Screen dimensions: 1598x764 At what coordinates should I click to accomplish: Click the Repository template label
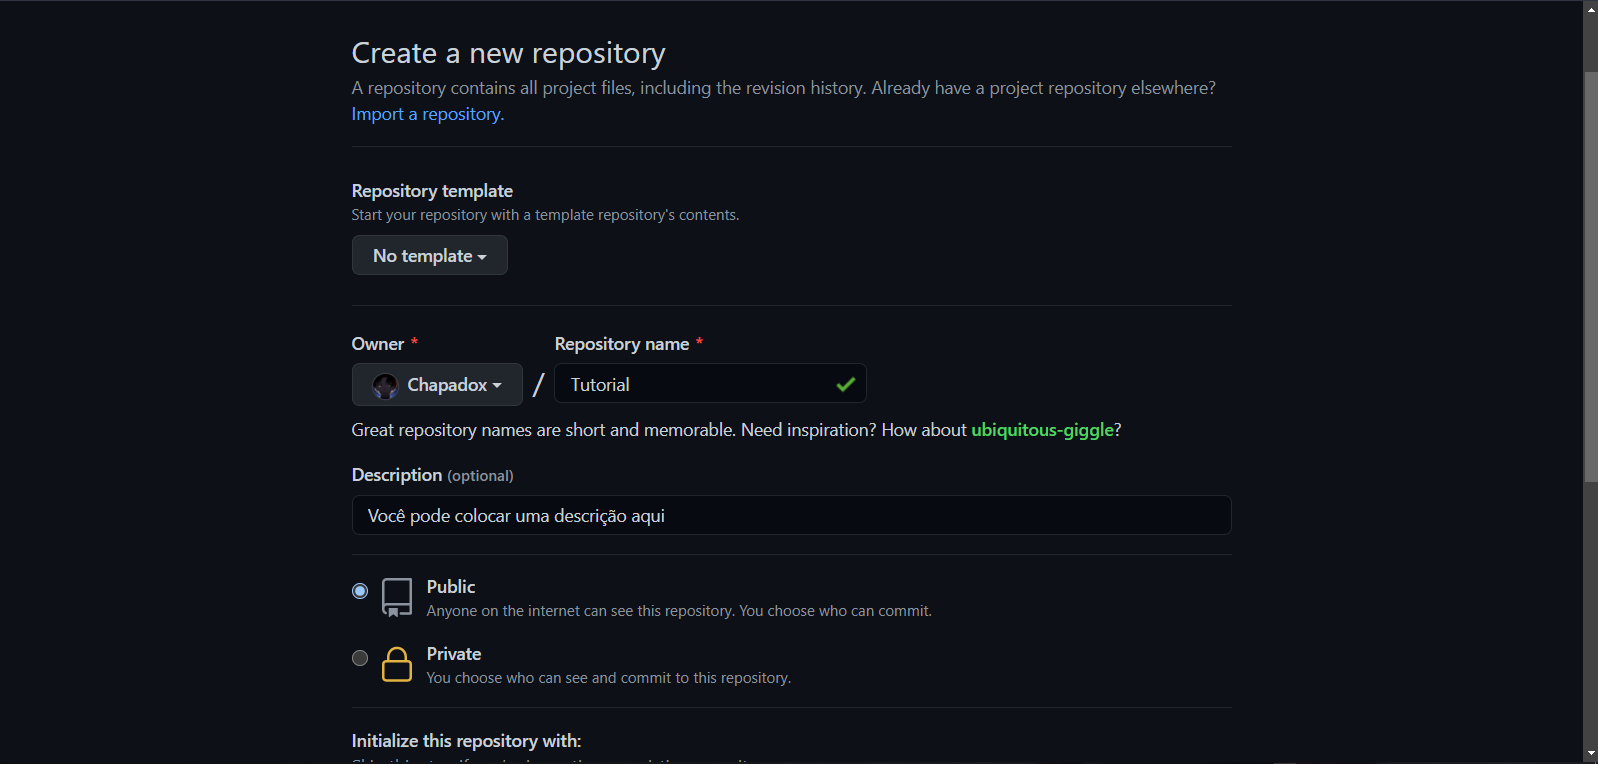click(432, 191)
